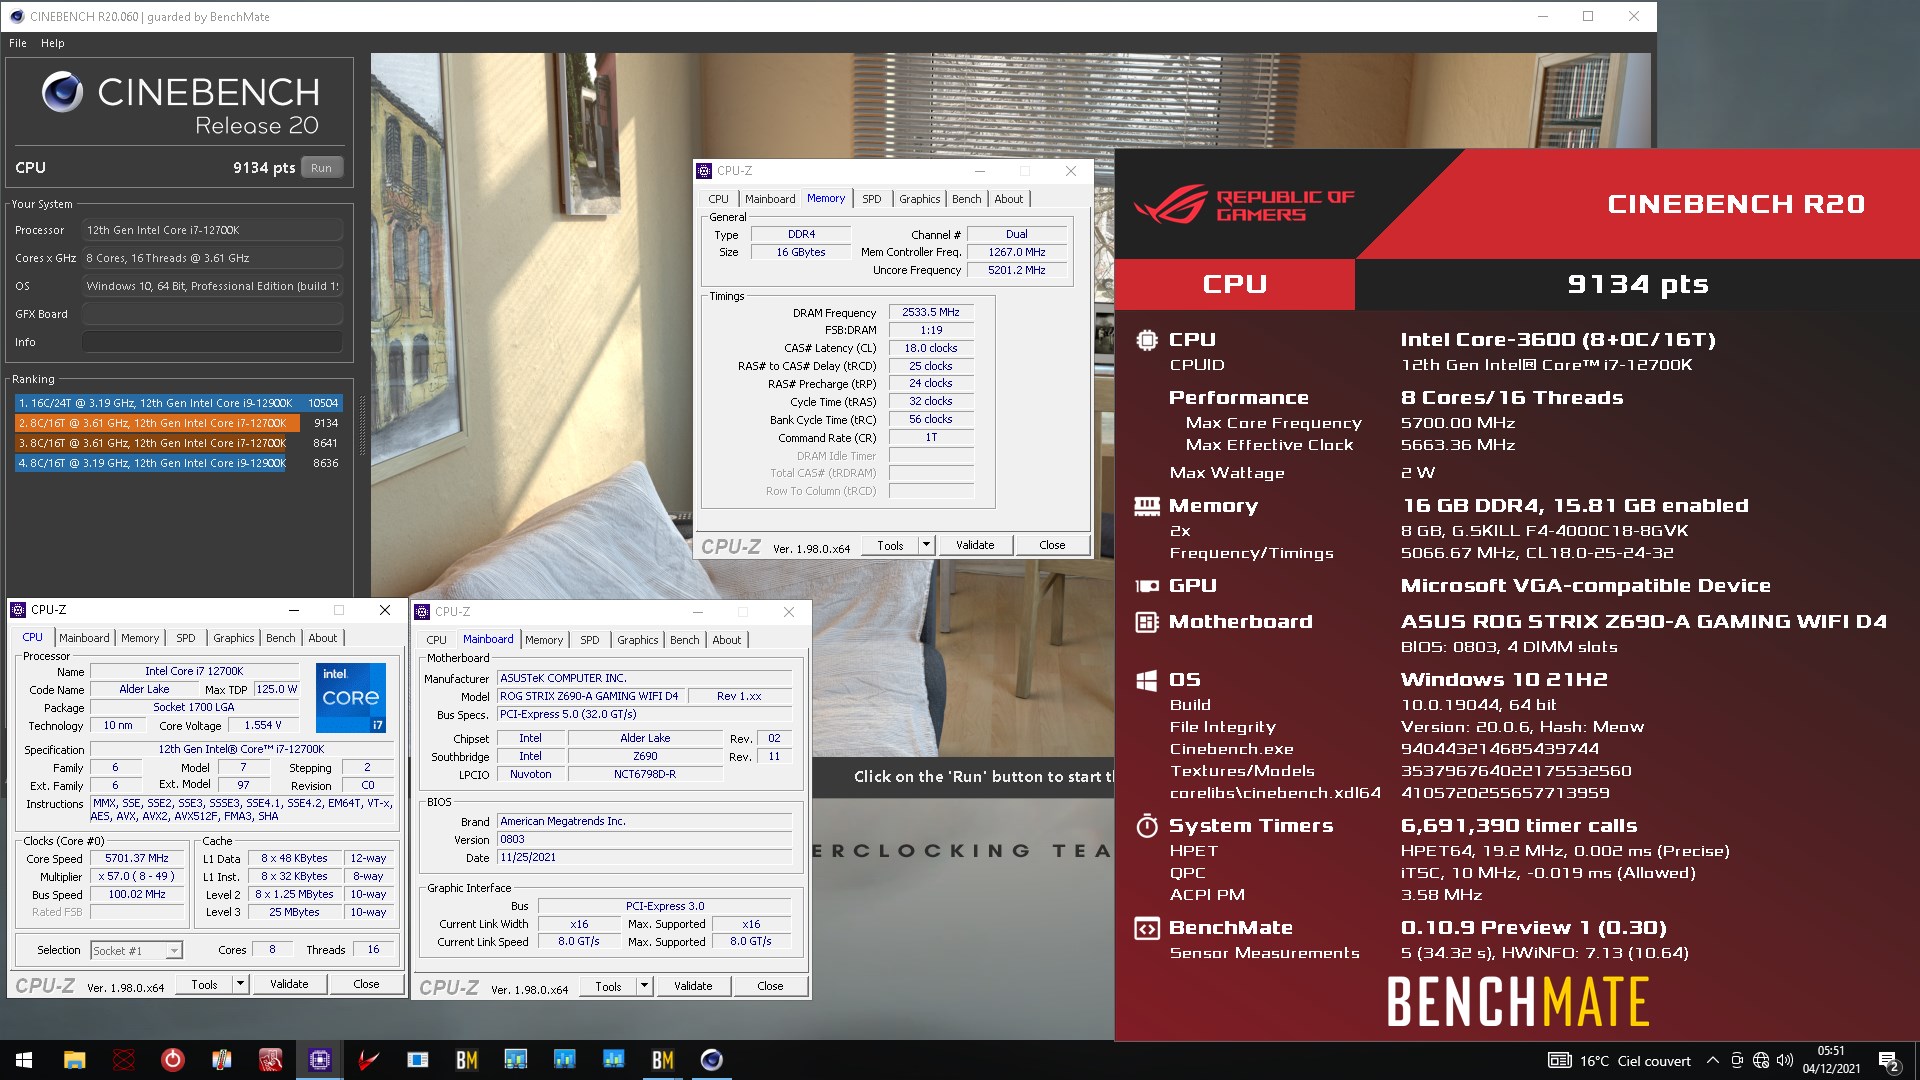Click the red power-button taskbar icon
The height and width of the screenshot is (1080, 1920).
173,1060
